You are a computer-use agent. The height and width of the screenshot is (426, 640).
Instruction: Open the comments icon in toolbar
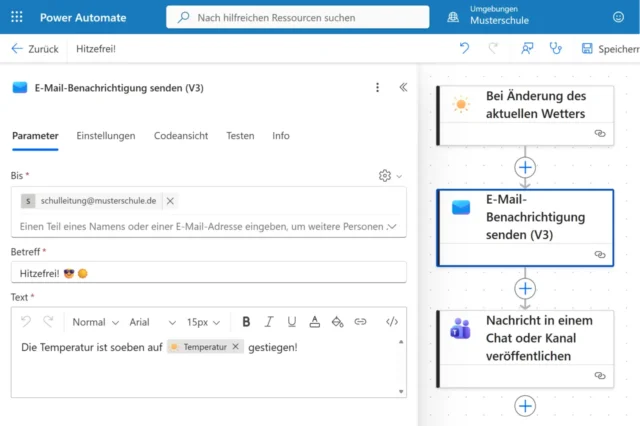[x=527, y=49]
